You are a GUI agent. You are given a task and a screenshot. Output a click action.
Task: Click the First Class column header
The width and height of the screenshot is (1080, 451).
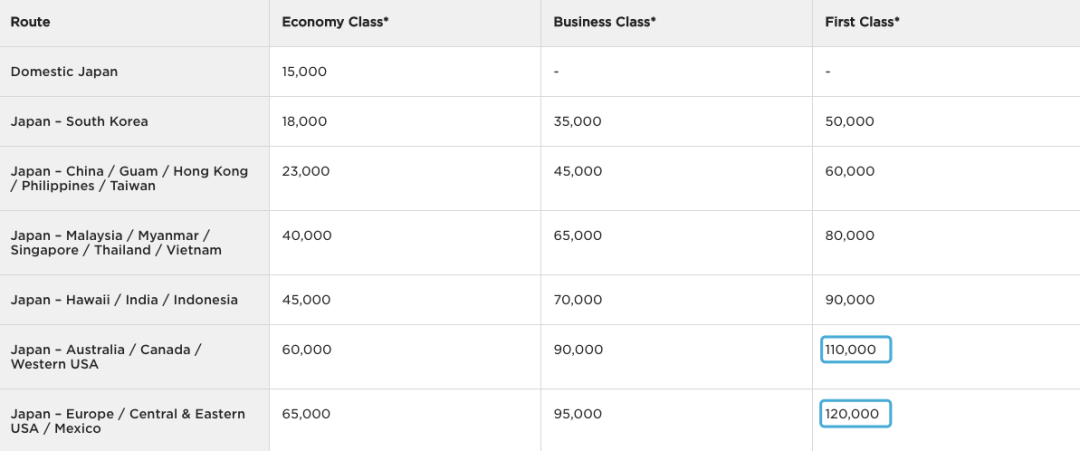click(862, 22)
